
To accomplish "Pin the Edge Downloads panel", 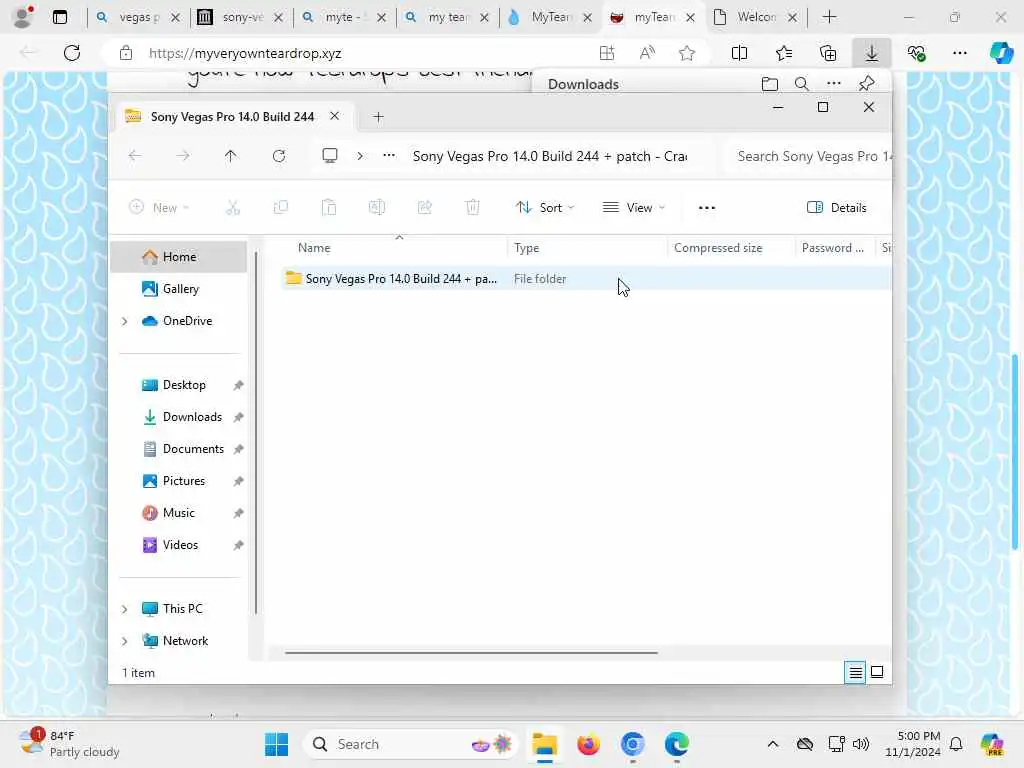I will pyautogui.click(x=867, y=84).
